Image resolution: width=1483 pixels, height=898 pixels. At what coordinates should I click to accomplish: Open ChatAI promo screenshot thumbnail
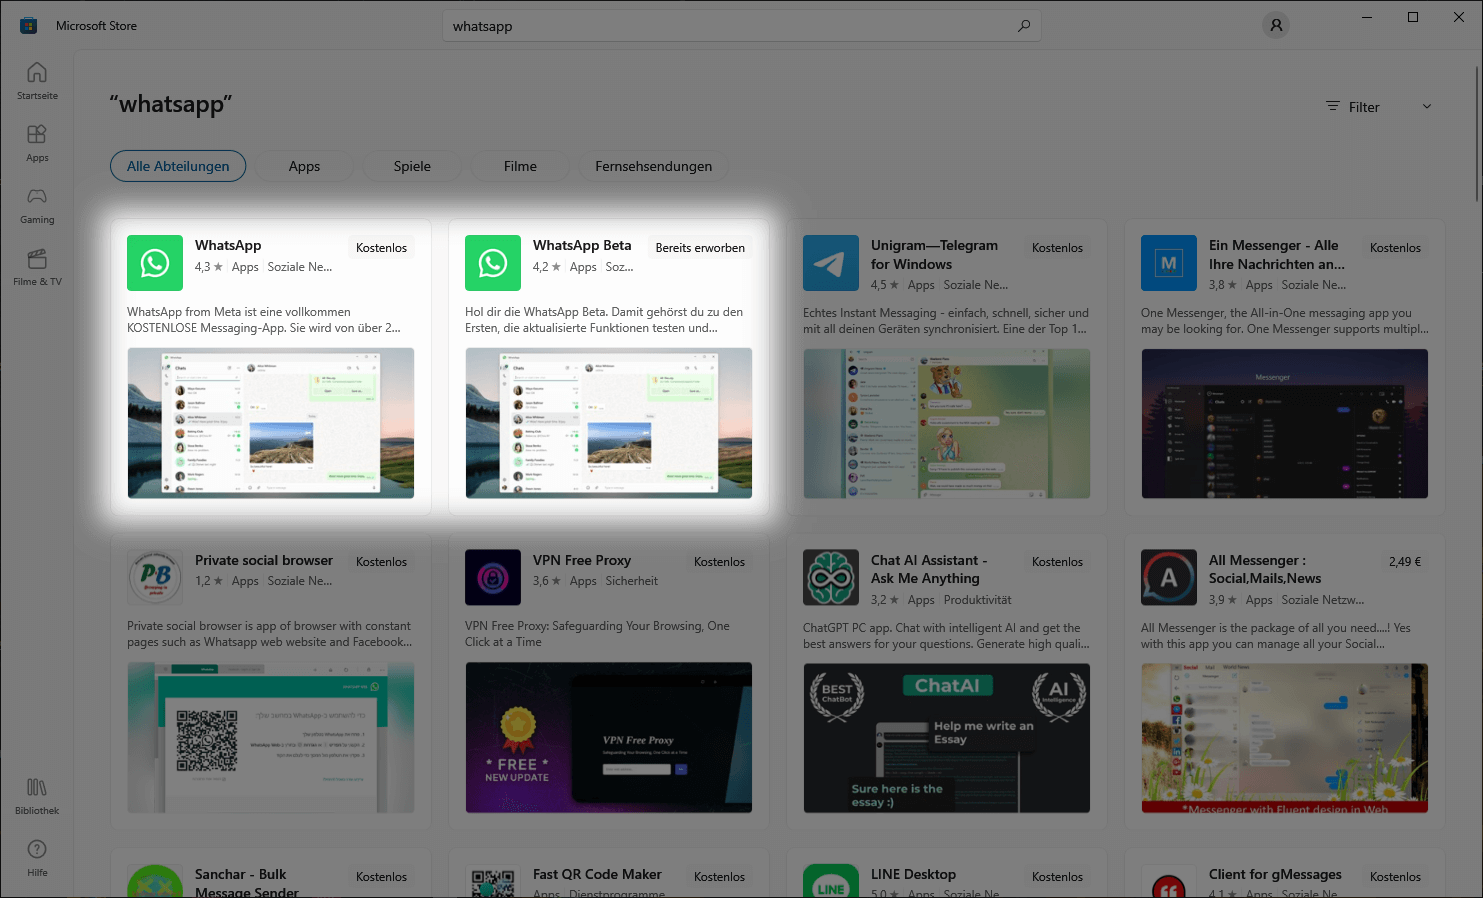click(947, 737)
